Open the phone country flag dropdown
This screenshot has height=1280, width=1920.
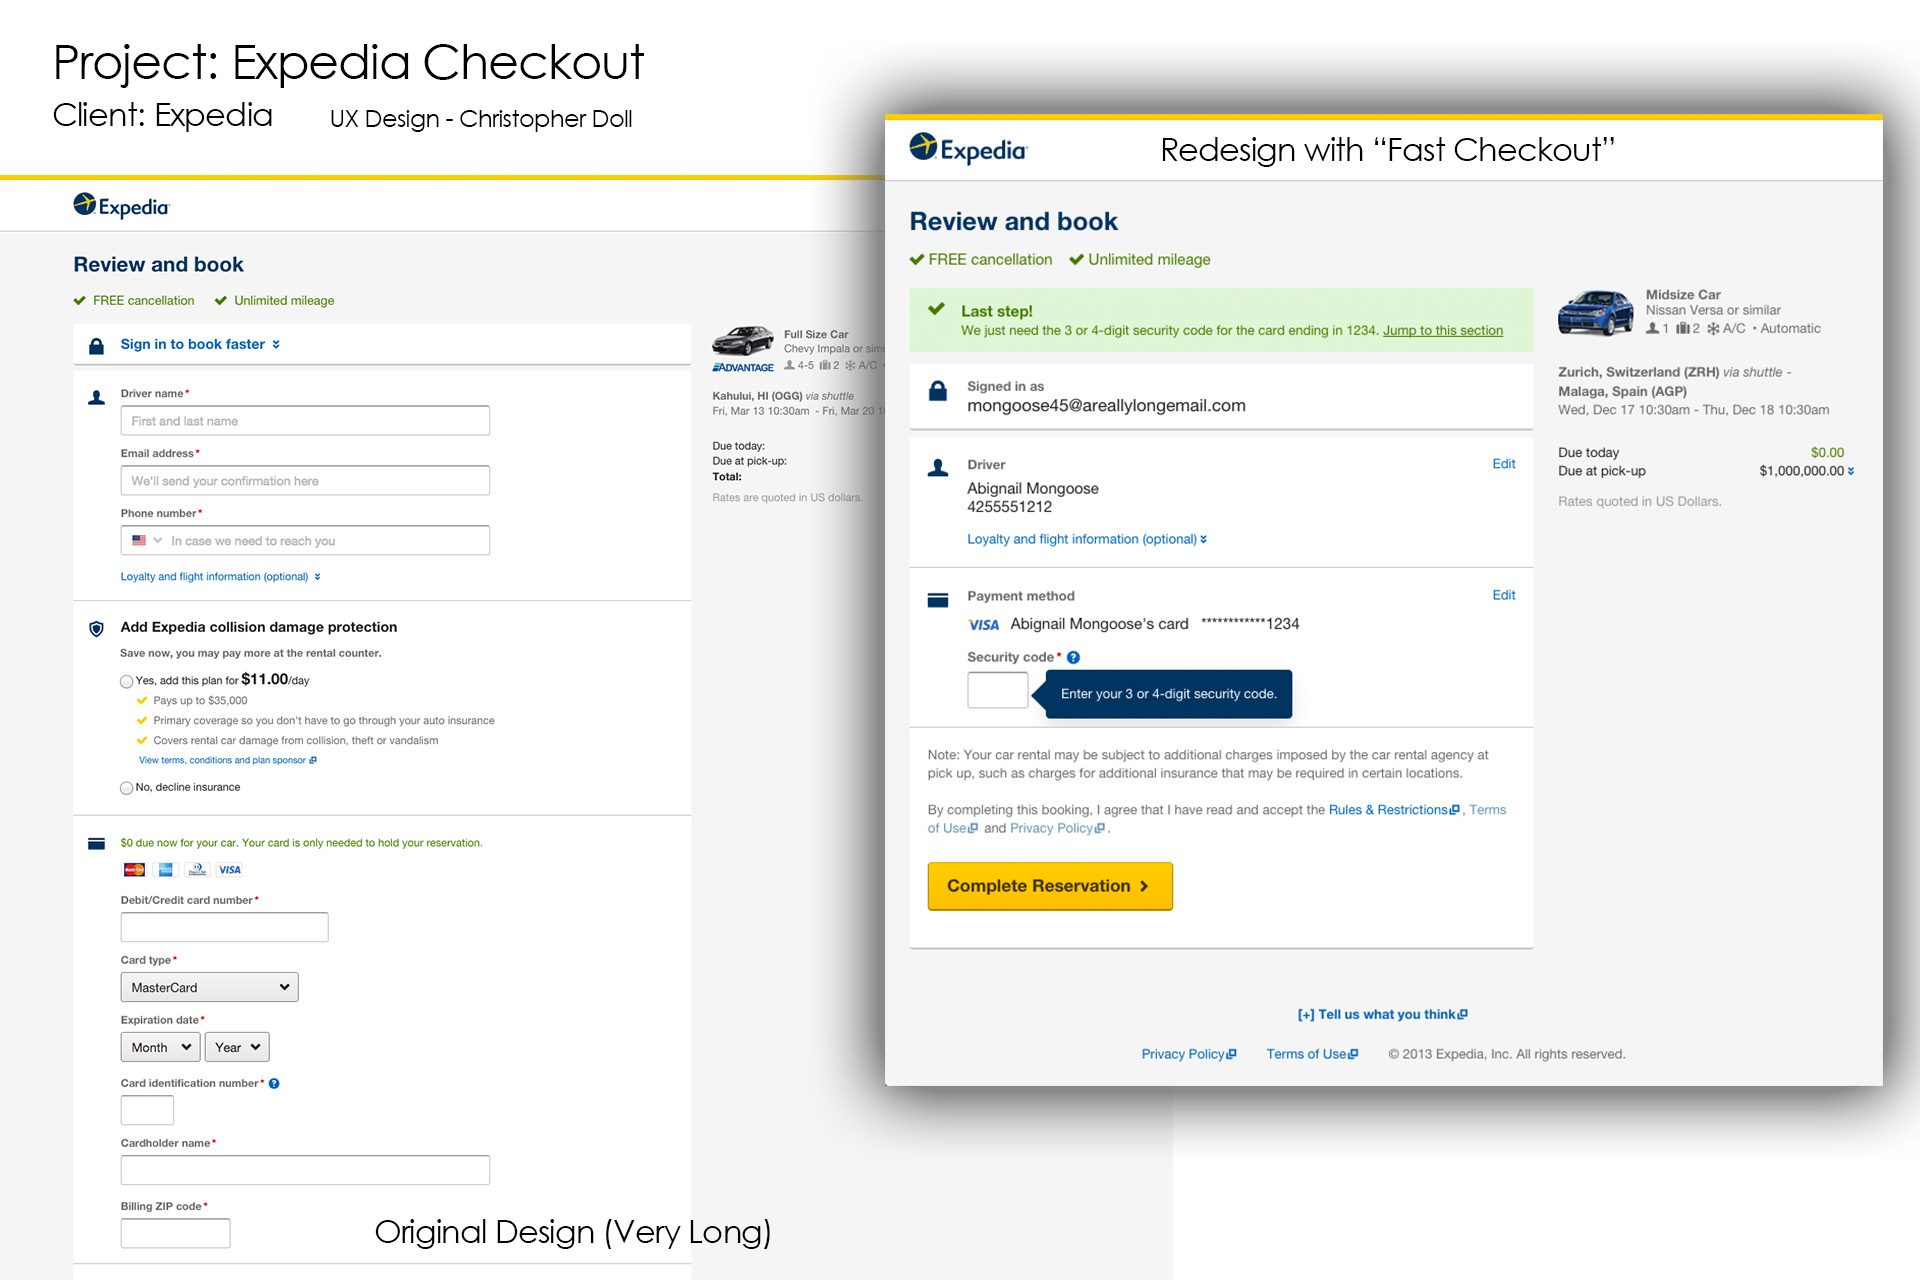(x=146, y=540)
